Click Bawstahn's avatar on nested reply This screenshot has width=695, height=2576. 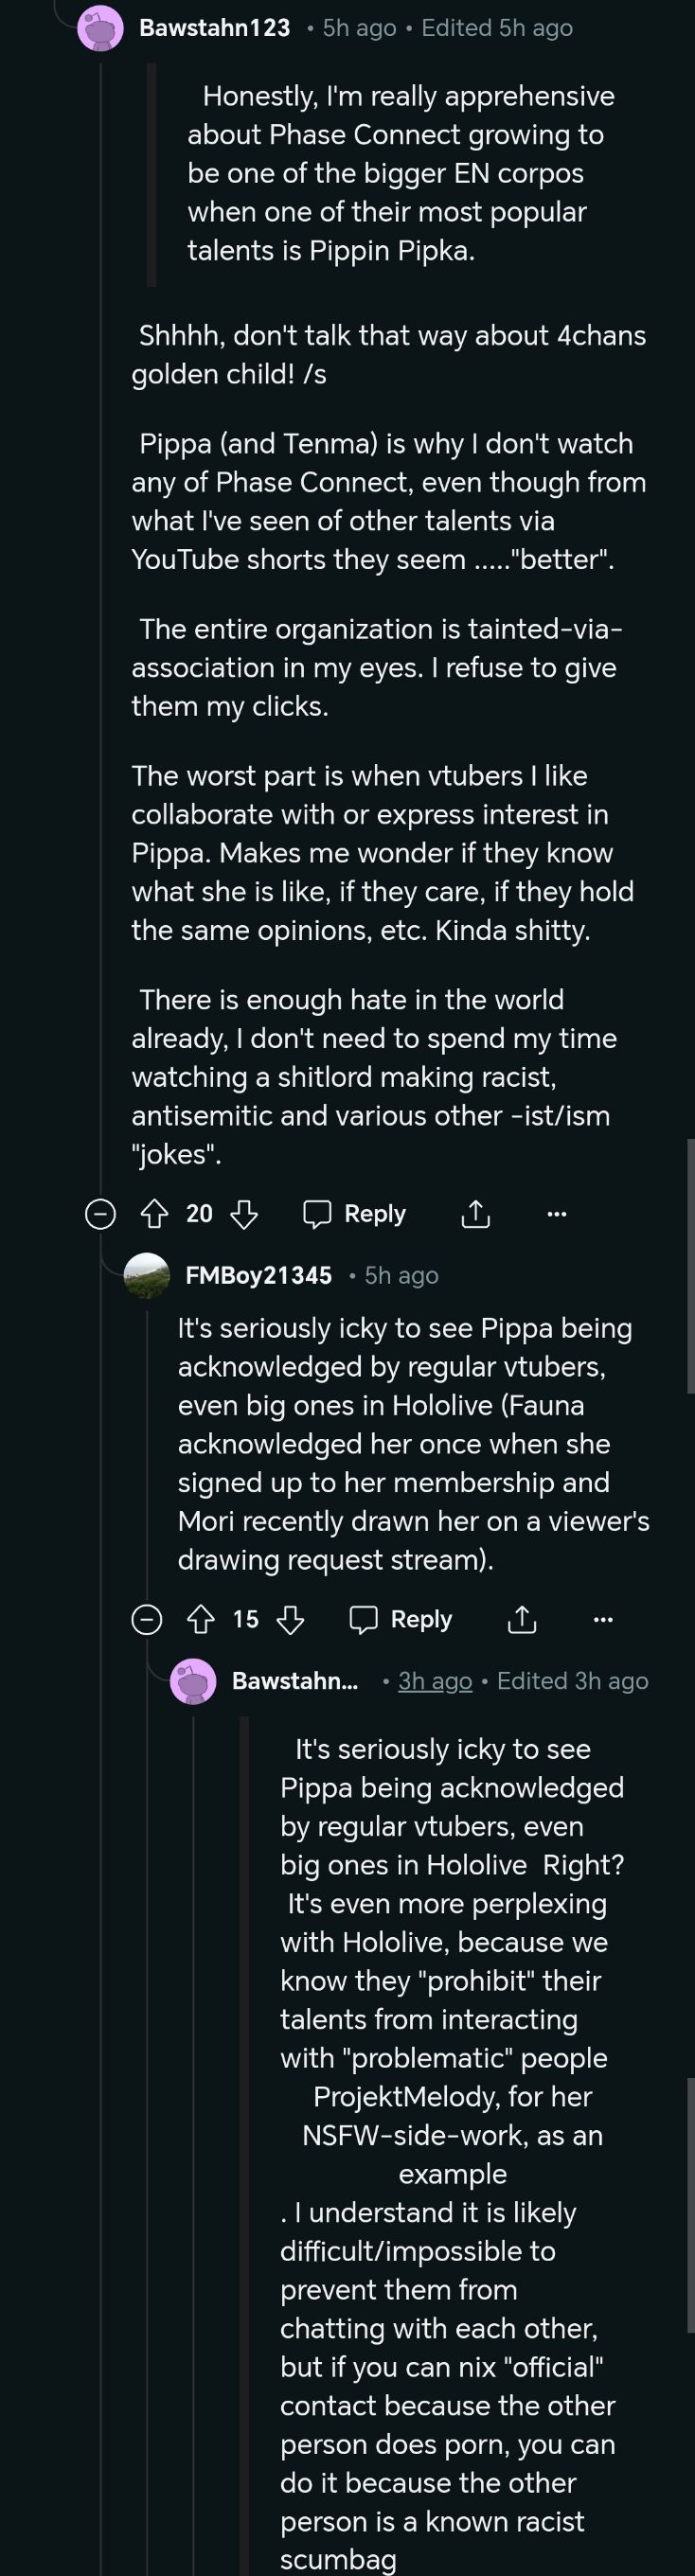pyautogui.click(x=193, y=1681)
